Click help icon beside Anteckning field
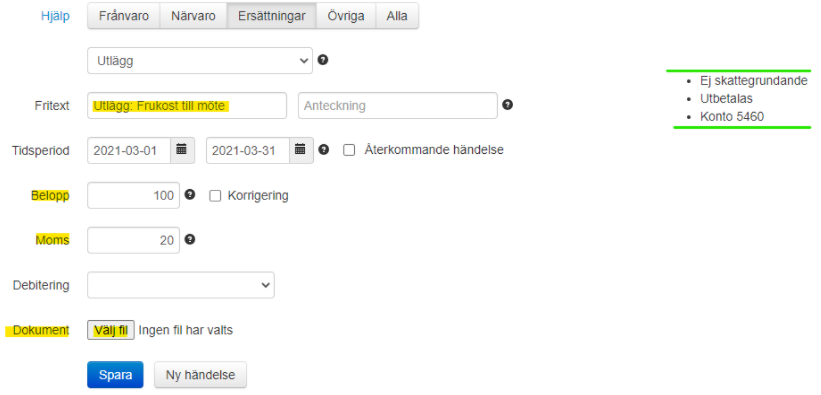Viewport: 821px width, 395px height. pyautogui.click(x=507, y=105)
